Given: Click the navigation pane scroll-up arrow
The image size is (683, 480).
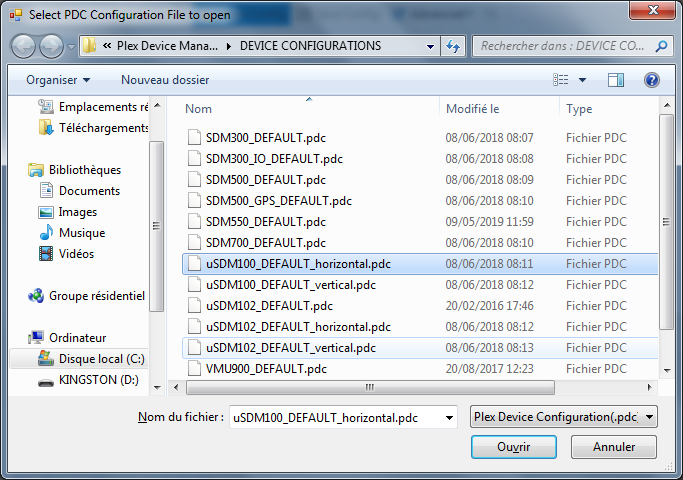Looking at the screenshot, I should point(158,105).
